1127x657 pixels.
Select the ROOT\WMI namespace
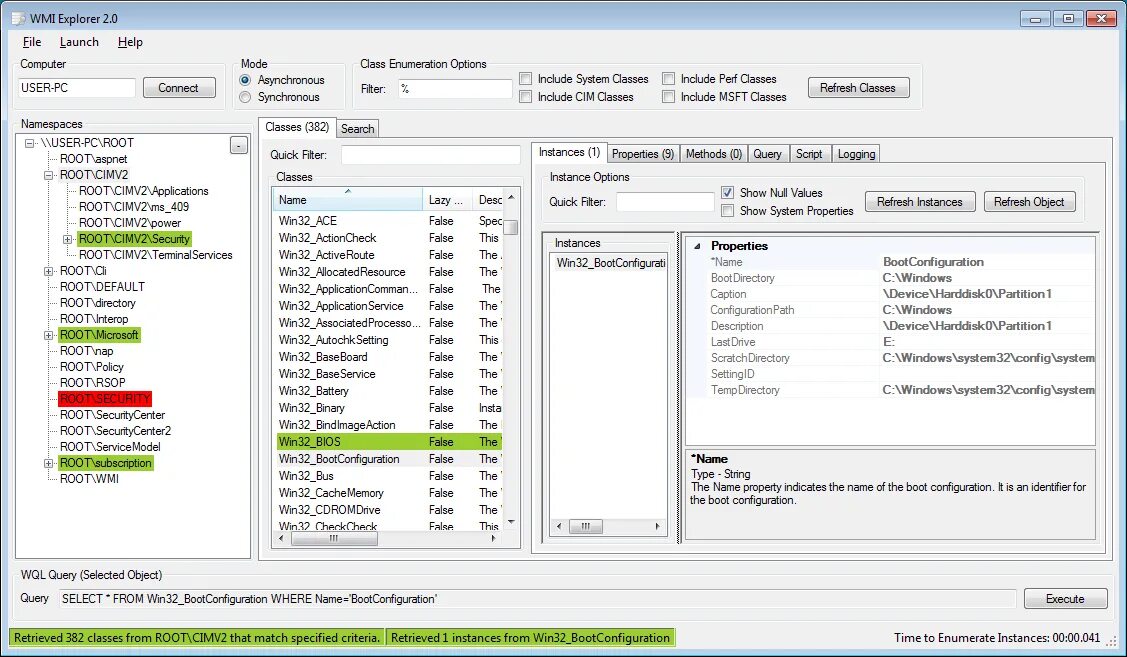[89, 479]
